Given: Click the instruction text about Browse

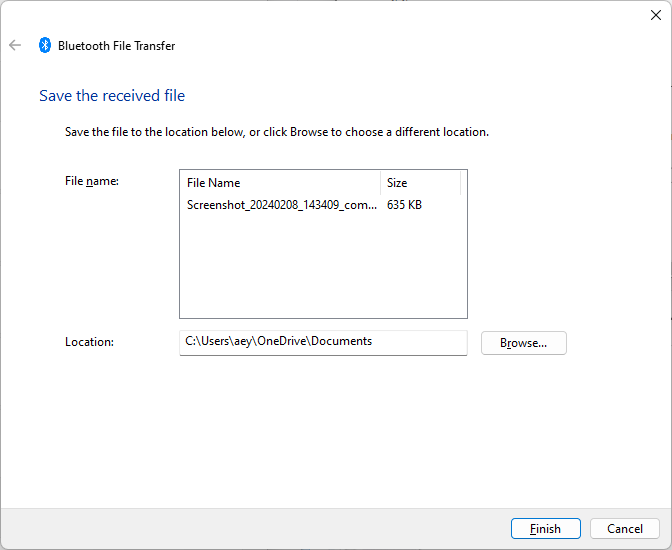Looking at the screenshot, I should [x=277, y=132].
